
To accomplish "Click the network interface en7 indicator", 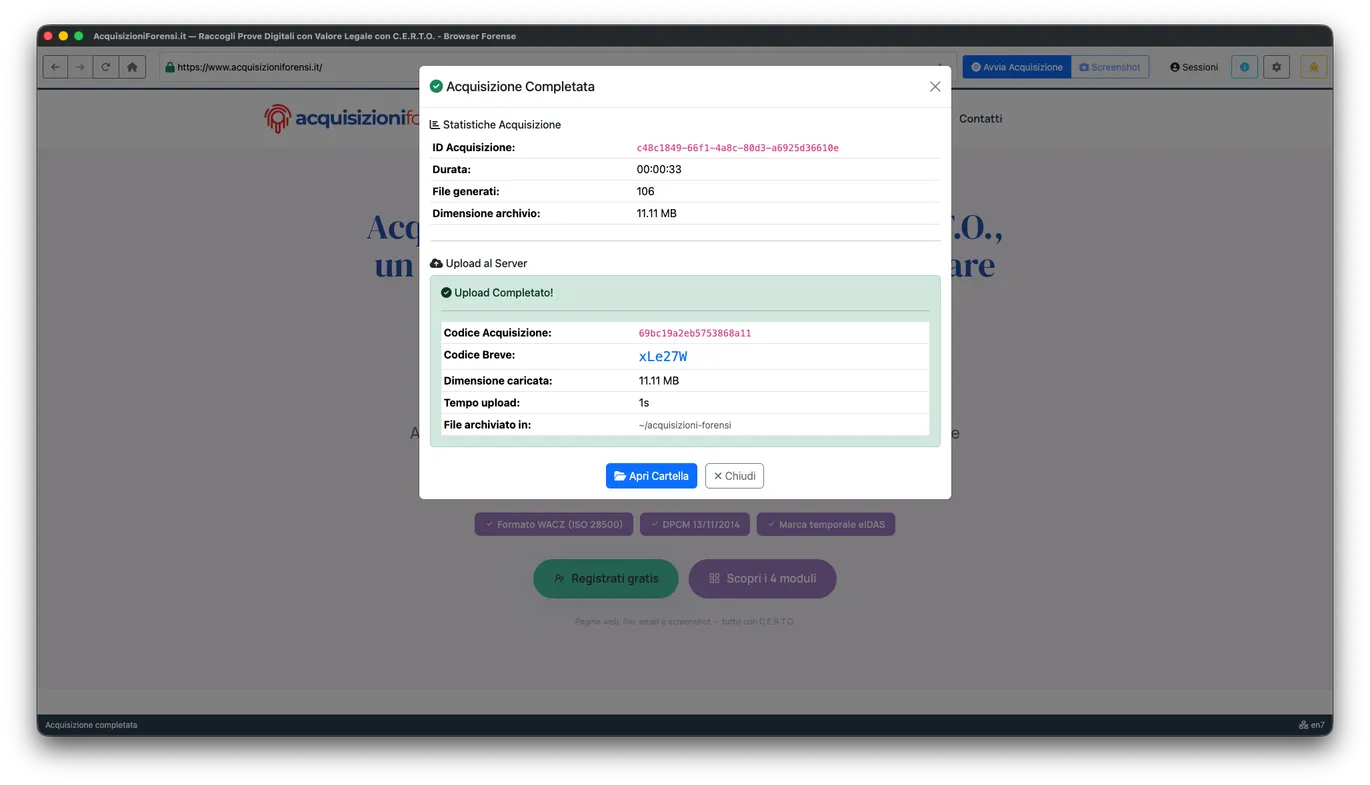I will [x=1311, y=724].
